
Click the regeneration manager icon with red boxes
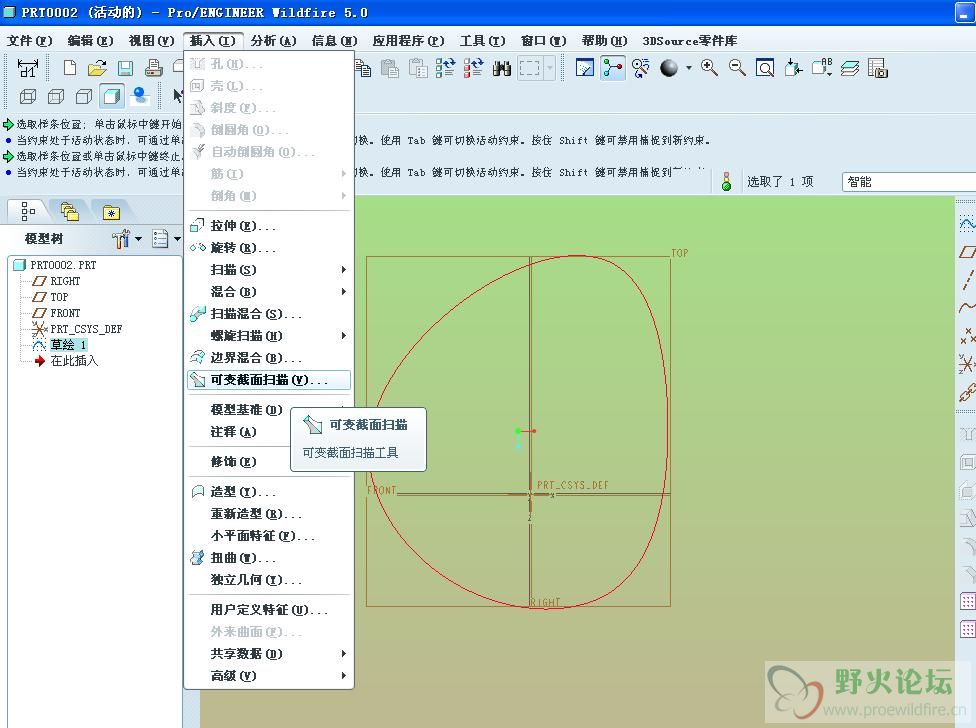pyautogui.click(x=473, y=68)
